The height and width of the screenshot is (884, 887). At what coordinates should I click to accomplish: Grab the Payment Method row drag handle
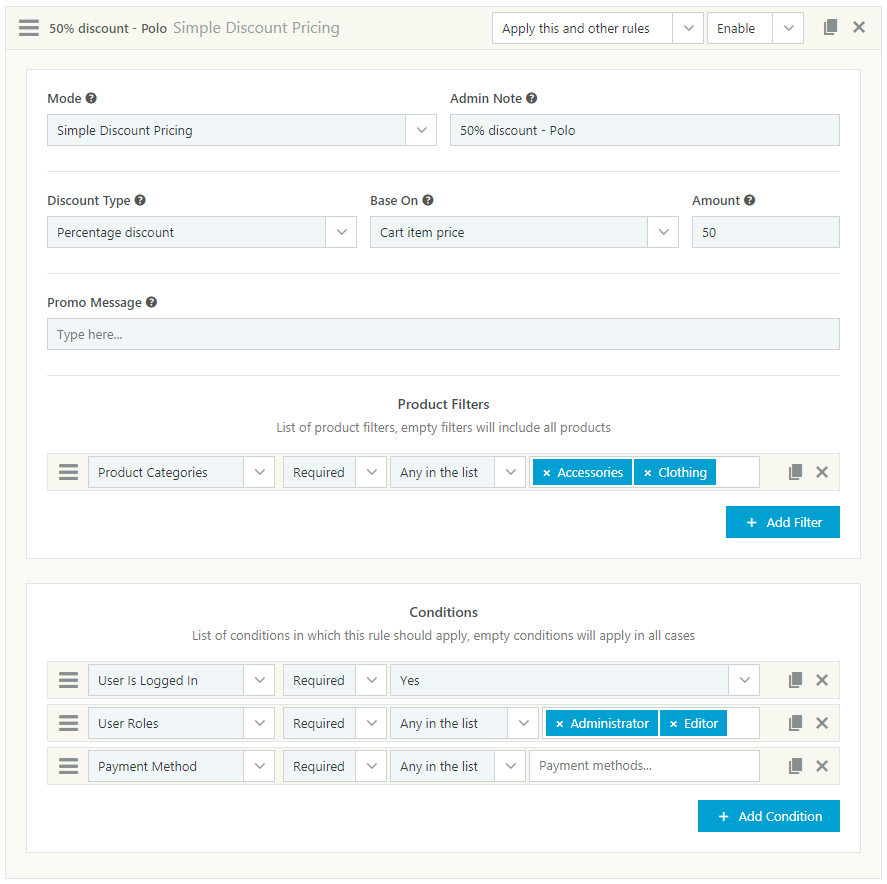68,766
